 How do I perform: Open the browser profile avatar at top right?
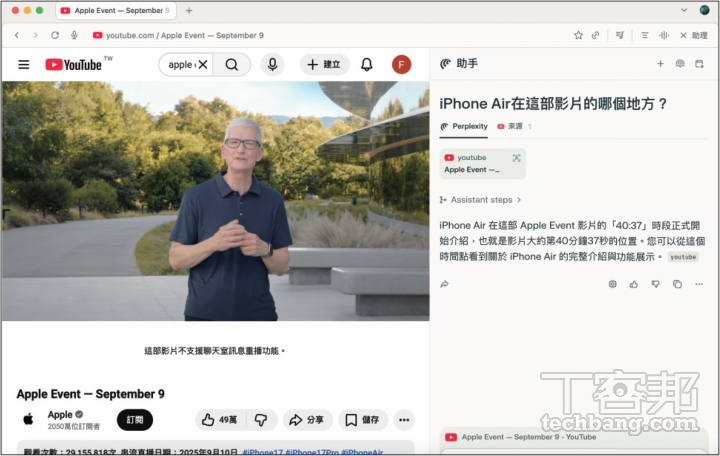click(x=704, y=10)
